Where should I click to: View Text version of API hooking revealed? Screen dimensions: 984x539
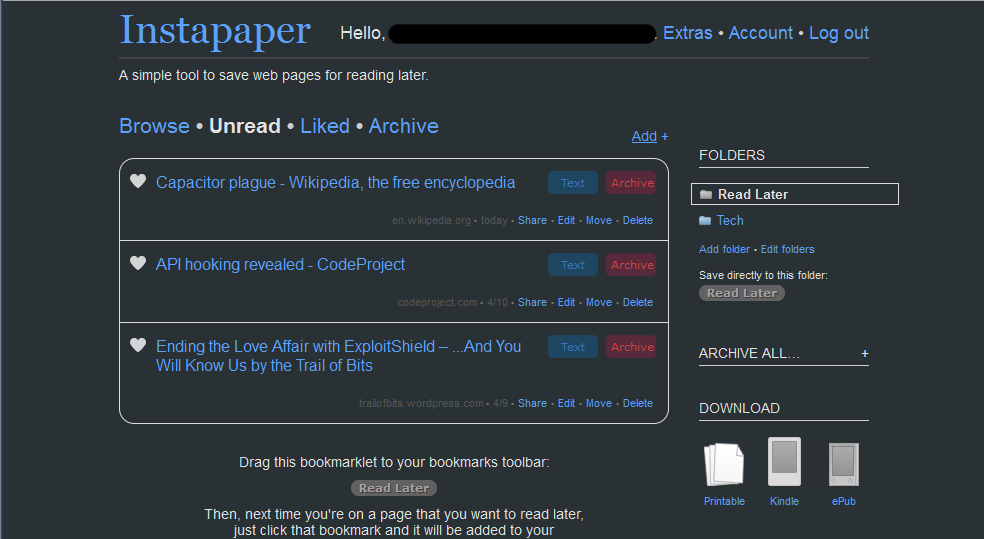click(573, 265)
